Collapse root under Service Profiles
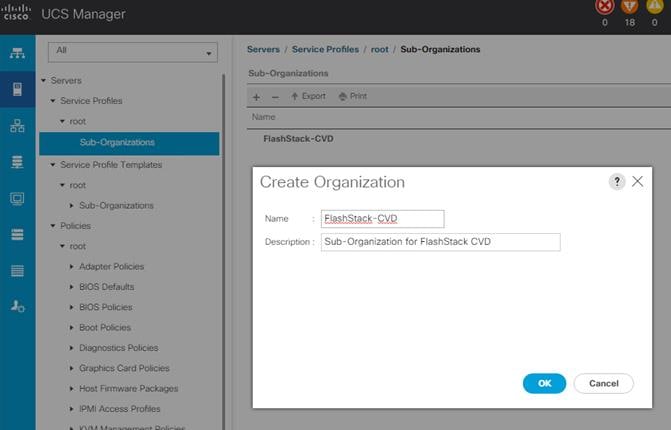 click(62, 122)
